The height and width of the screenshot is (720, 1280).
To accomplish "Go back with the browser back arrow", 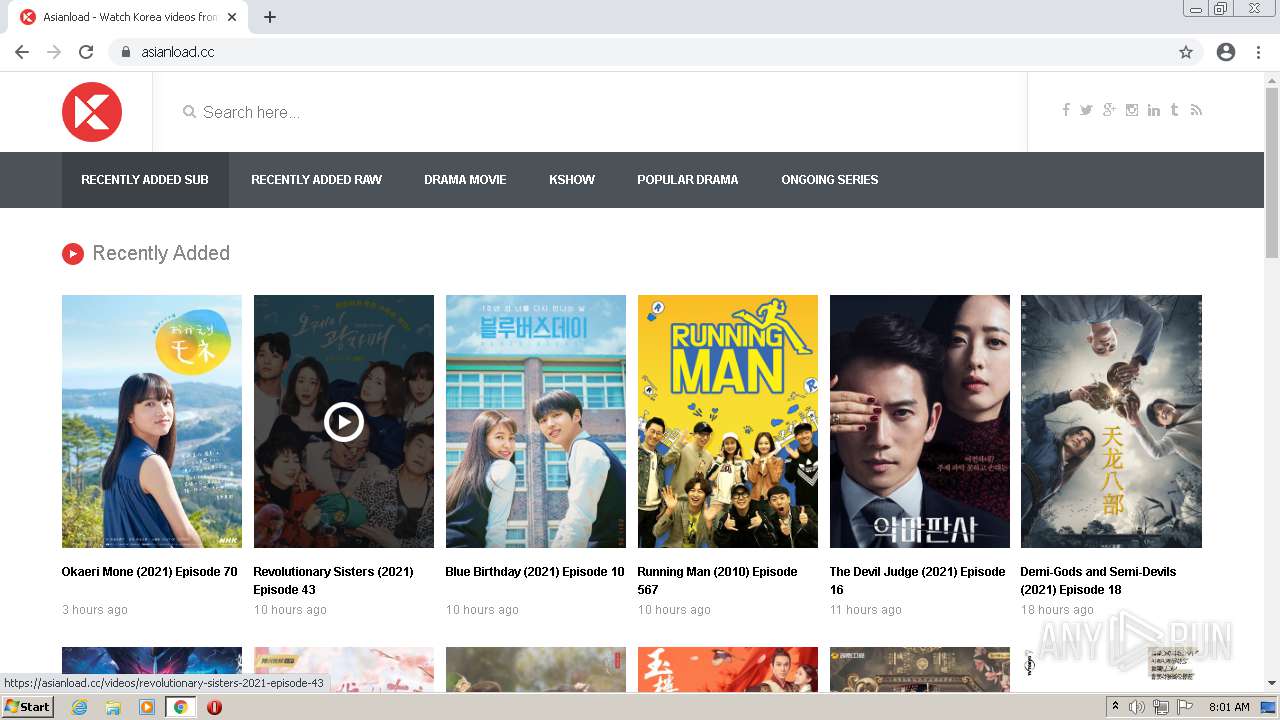I will [x=22, y=52].
